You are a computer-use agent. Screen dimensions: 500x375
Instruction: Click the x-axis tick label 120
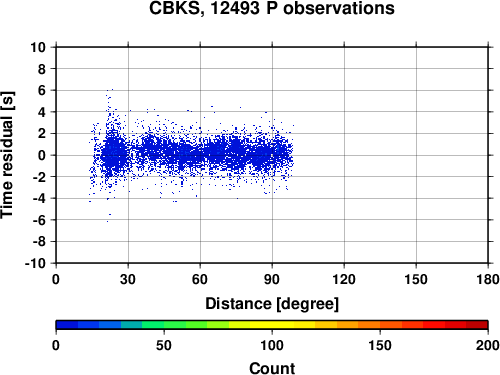click(x=344, y=279)
